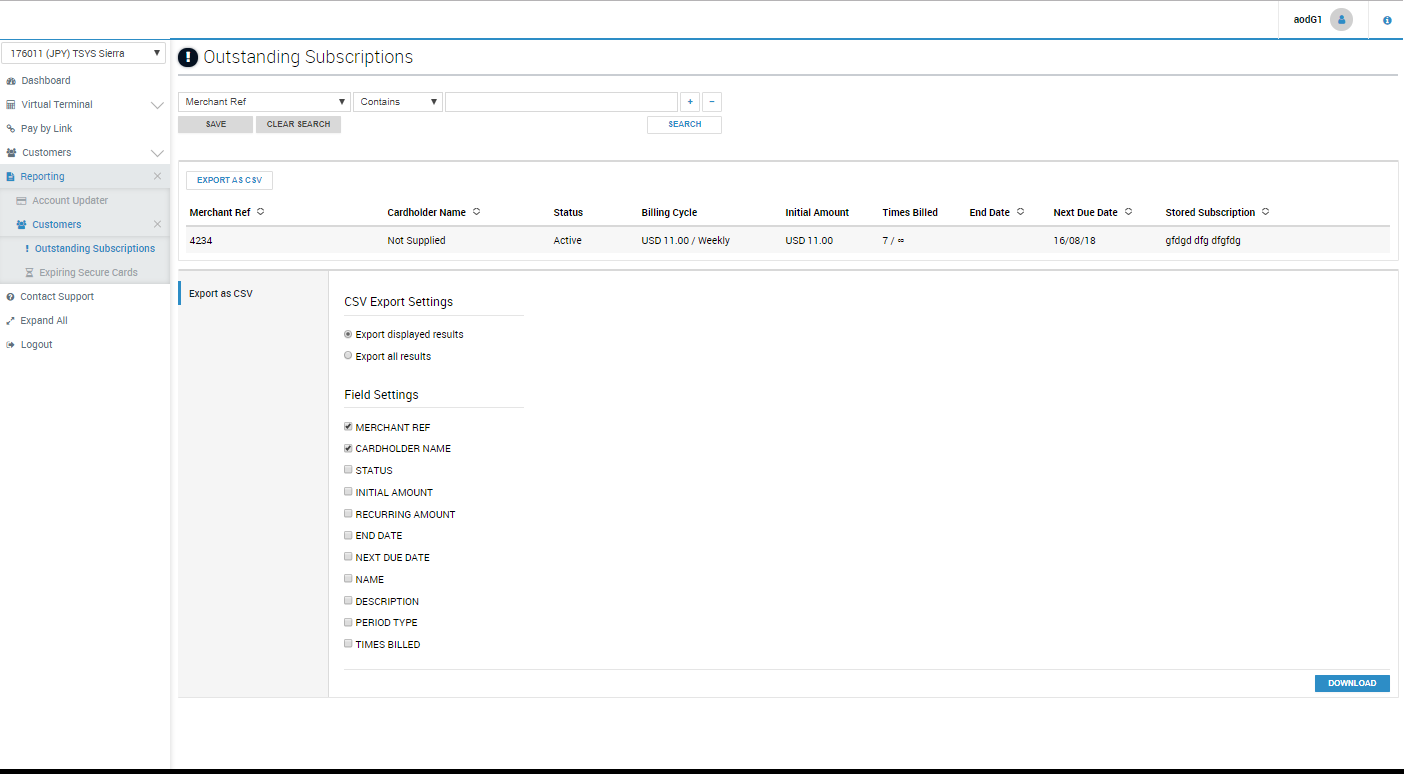
Task: Go to Expiring Secure Cards report
Action: click(x=88, y=272)
